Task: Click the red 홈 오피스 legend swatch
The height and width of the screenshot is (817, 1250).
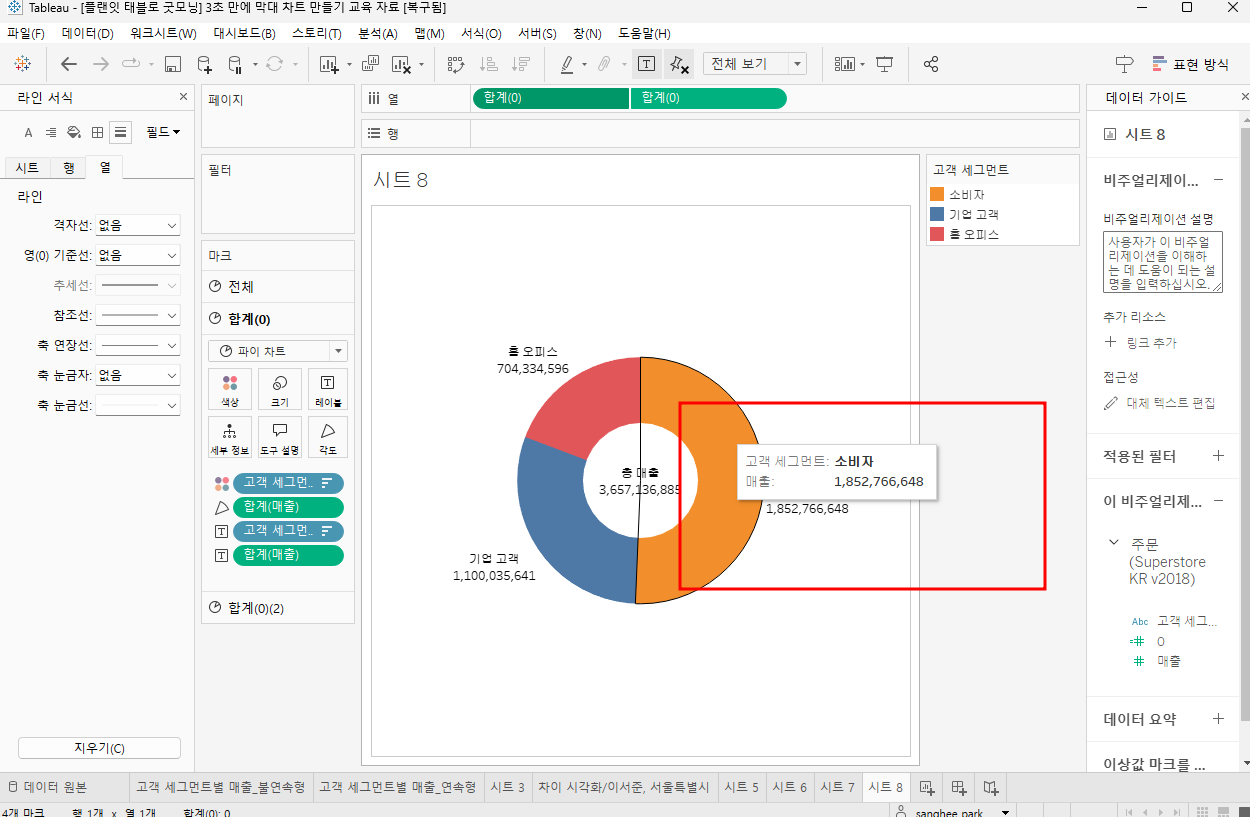Action: point(937,234)
